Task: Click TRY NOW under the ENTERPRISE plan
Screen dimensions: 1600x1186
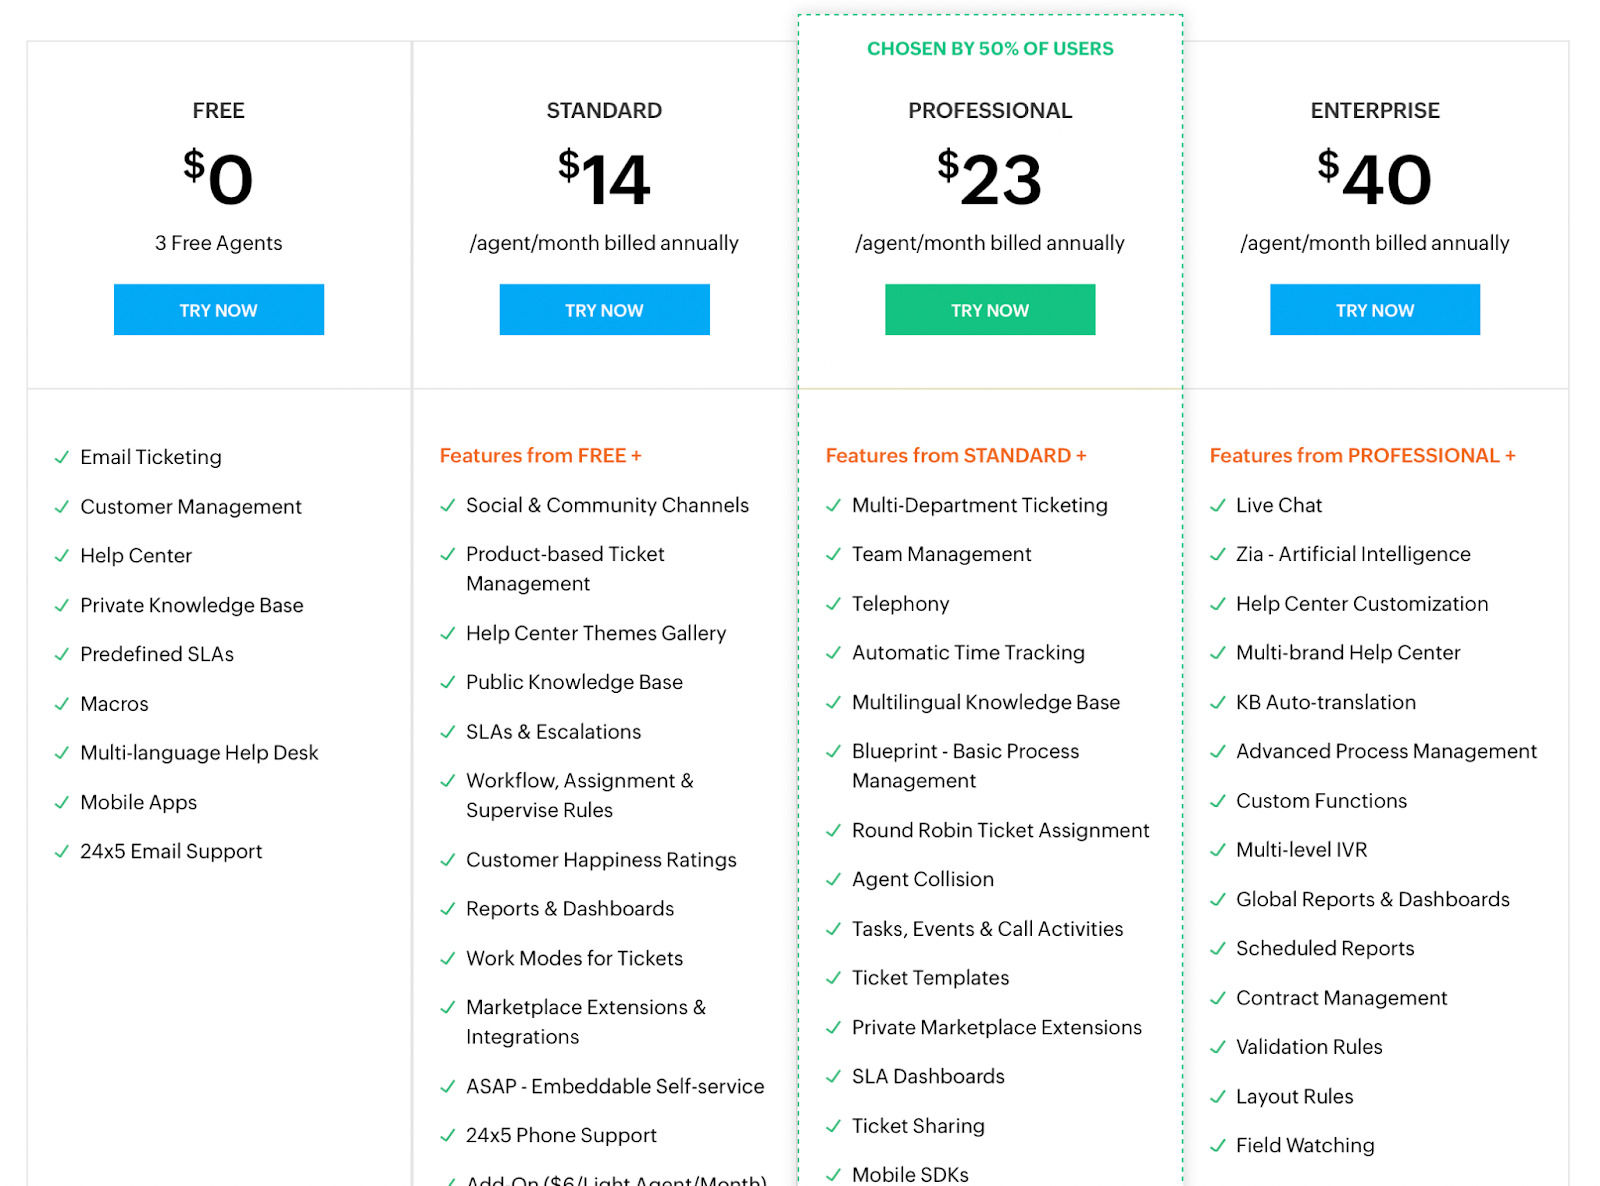Action: (x=1374, y=309)
